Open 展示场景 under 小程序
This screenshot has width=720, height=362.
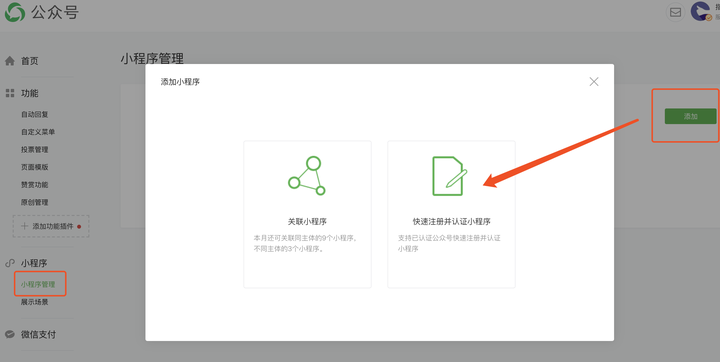[x=34, y=302]
